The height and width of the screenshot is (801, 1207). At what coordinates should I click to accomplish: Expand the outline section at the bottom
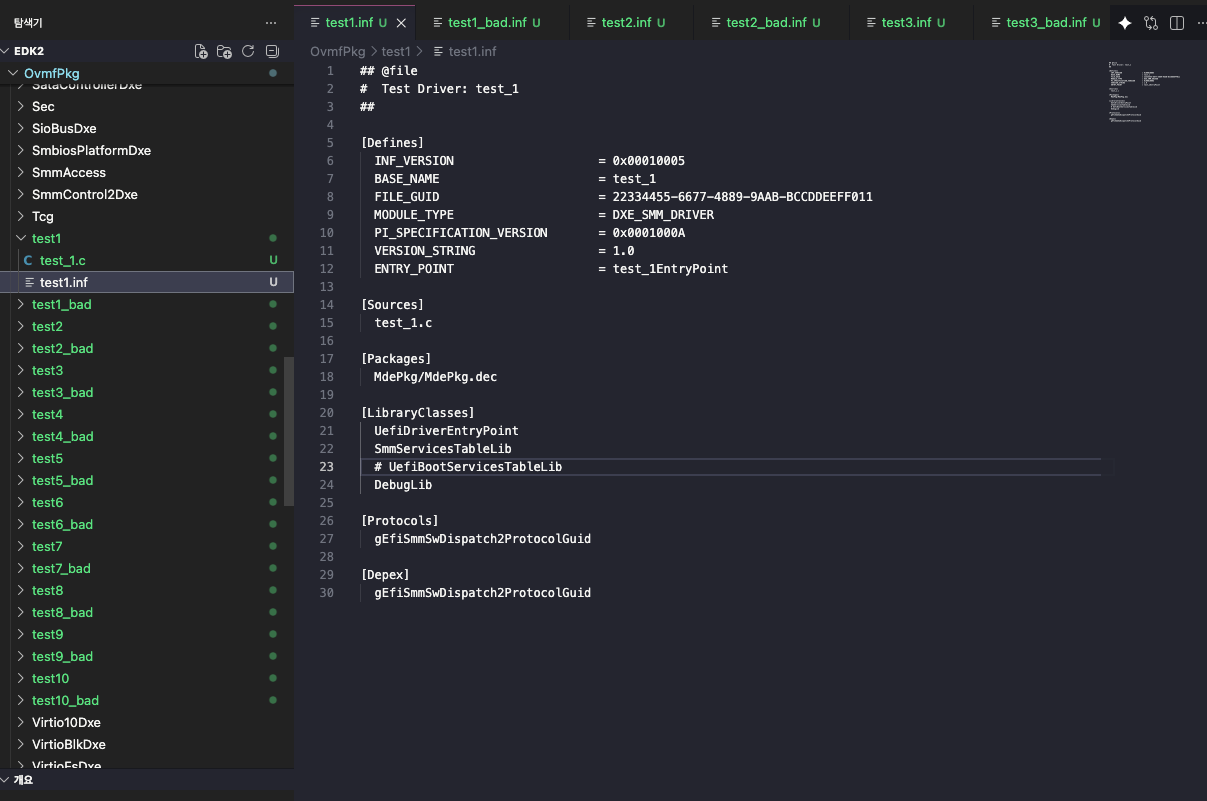tap(23, 780)
